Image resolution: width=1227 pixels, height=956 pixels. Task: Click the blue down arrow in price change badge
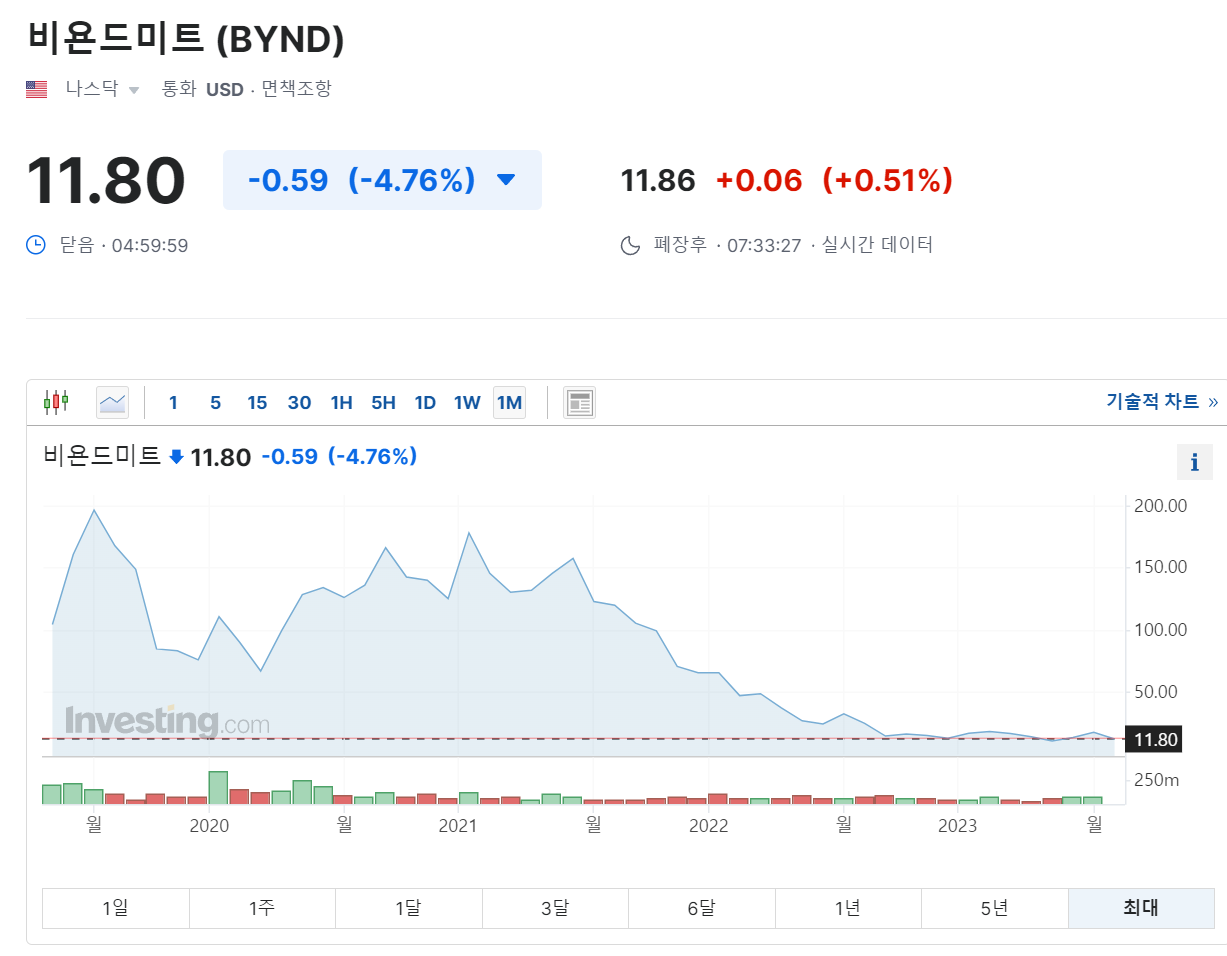(x=505, y=180)
